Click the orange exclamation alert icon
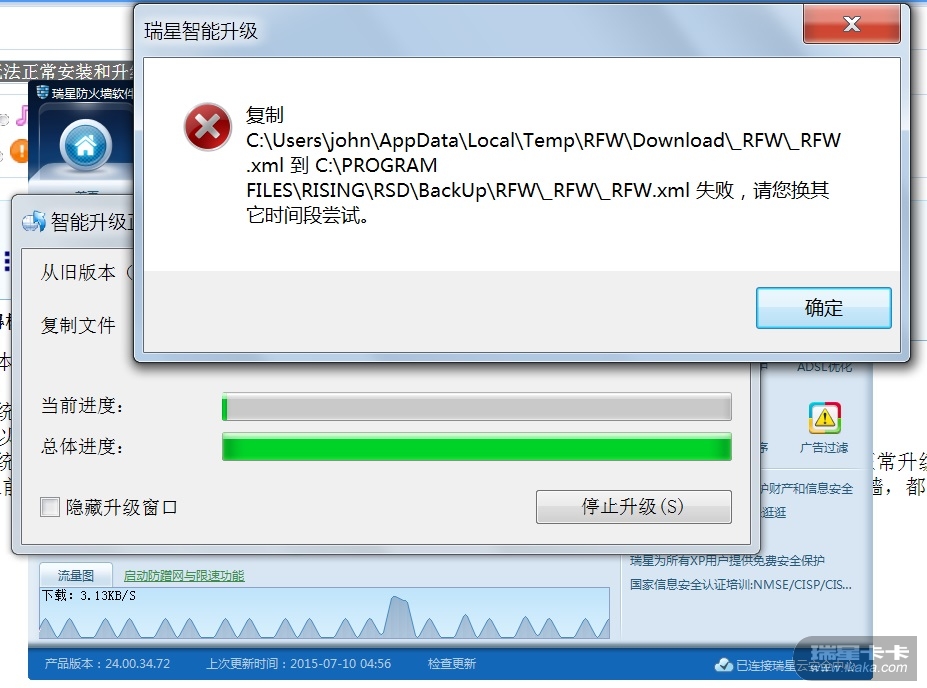Image resolution: width=927 pixels, height=688 pixels. click(20, 150)
